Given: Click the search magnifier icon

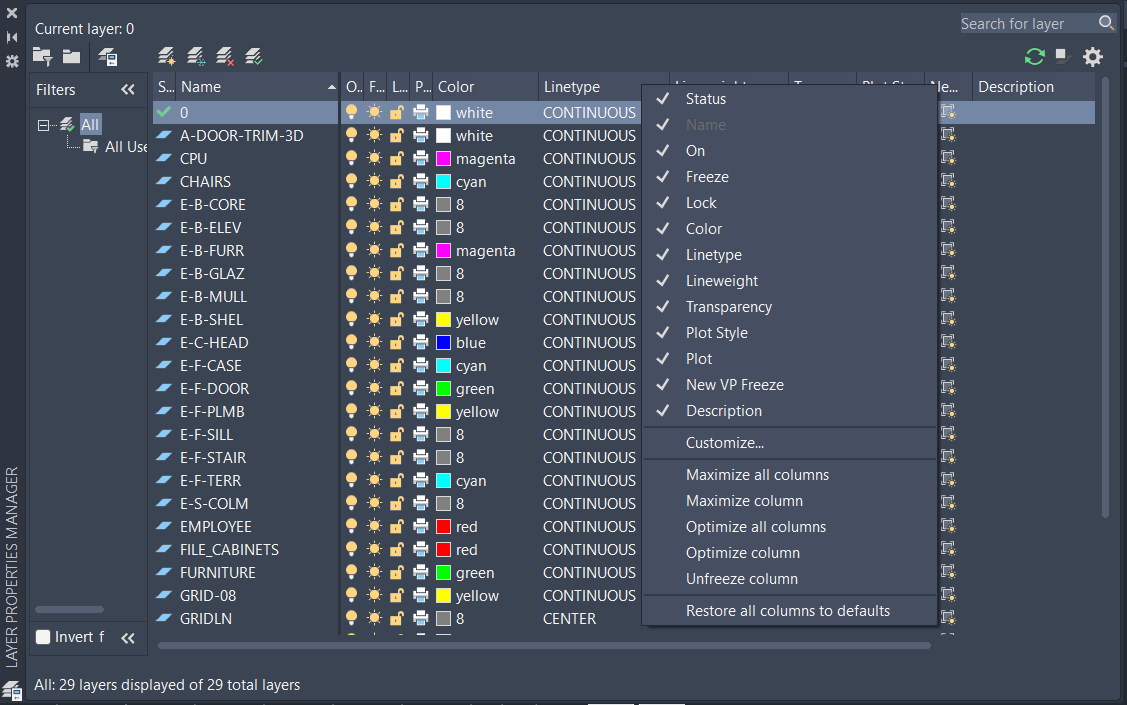Looking at the screenshot, I should [1106, 23].
